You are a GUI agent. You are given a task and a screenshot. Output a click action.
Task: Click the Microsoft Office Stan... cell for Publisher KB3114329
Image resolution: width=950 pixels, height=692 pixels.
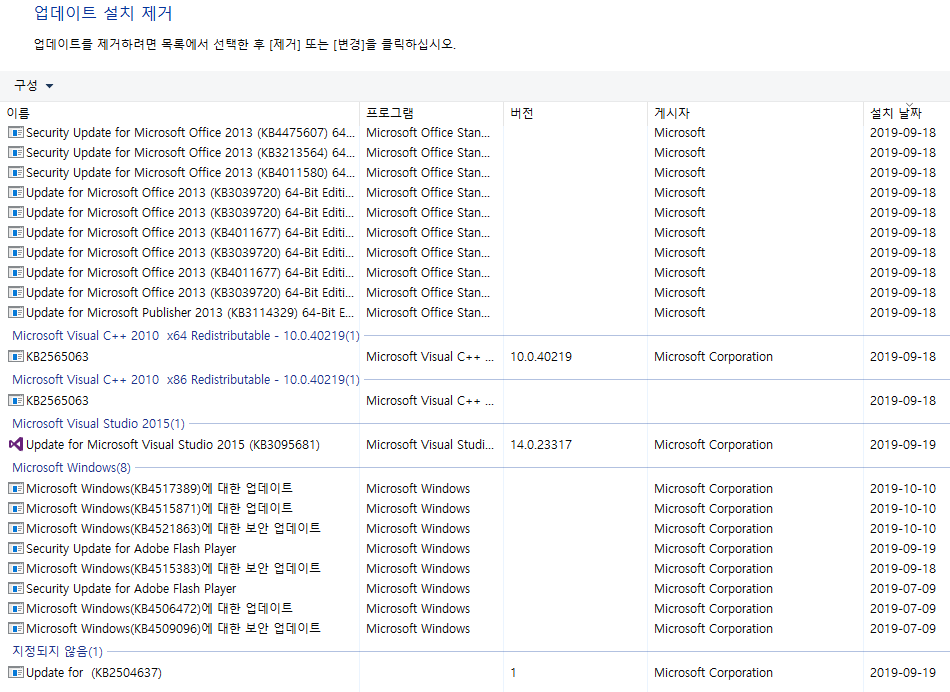428,312
